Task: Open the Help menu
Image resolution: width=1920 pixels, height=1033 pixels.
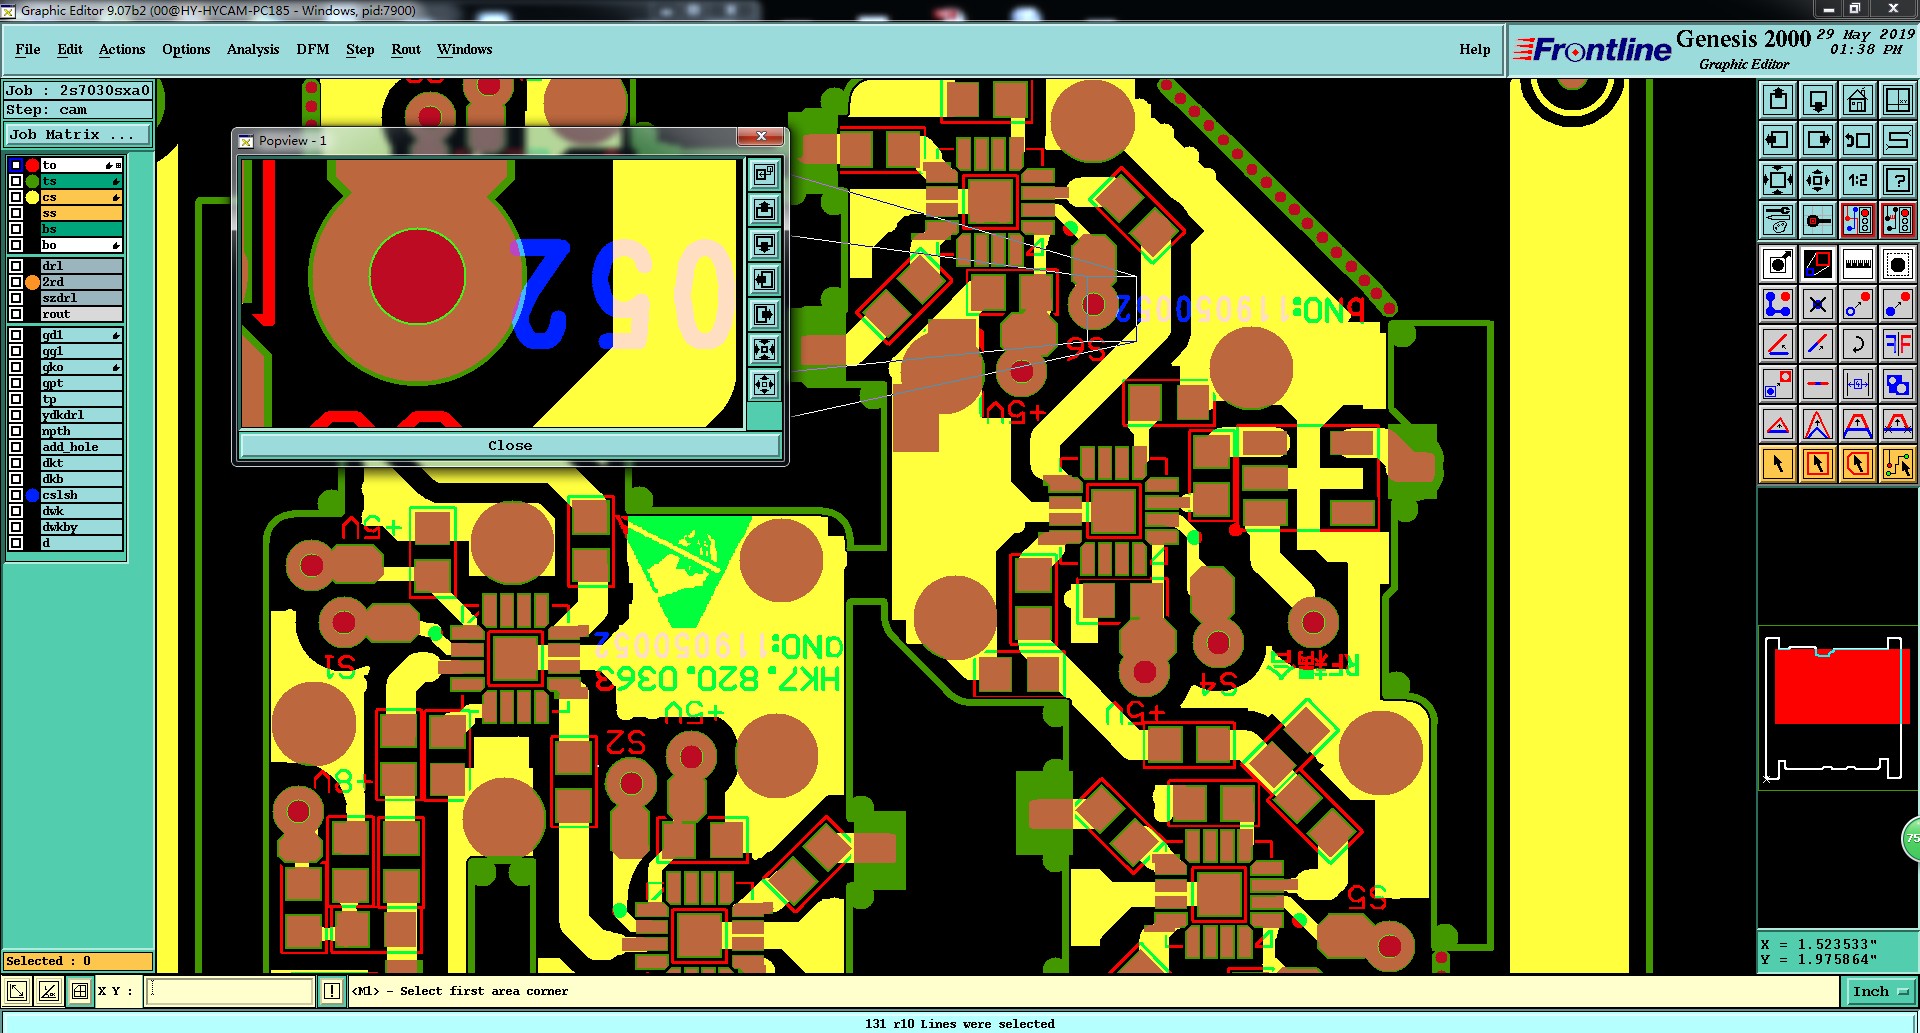Action: pos(1475,49)
